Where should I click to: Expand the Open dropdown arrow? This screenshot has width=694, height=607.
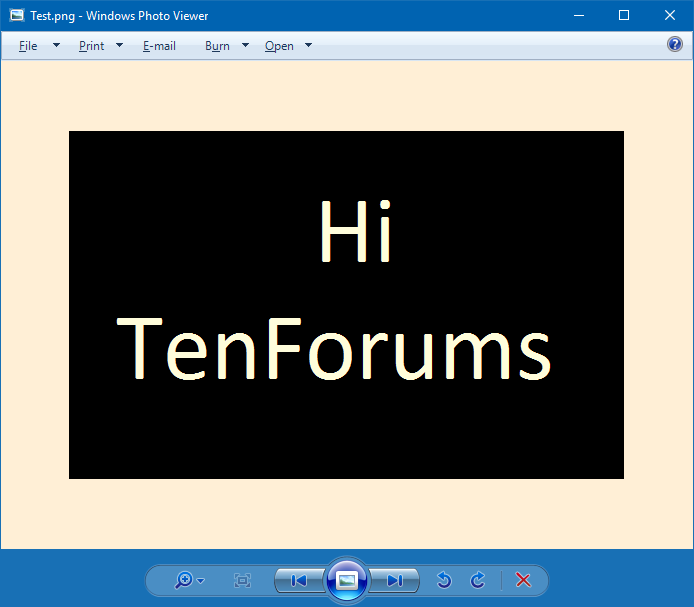click(x=308, y=45)
